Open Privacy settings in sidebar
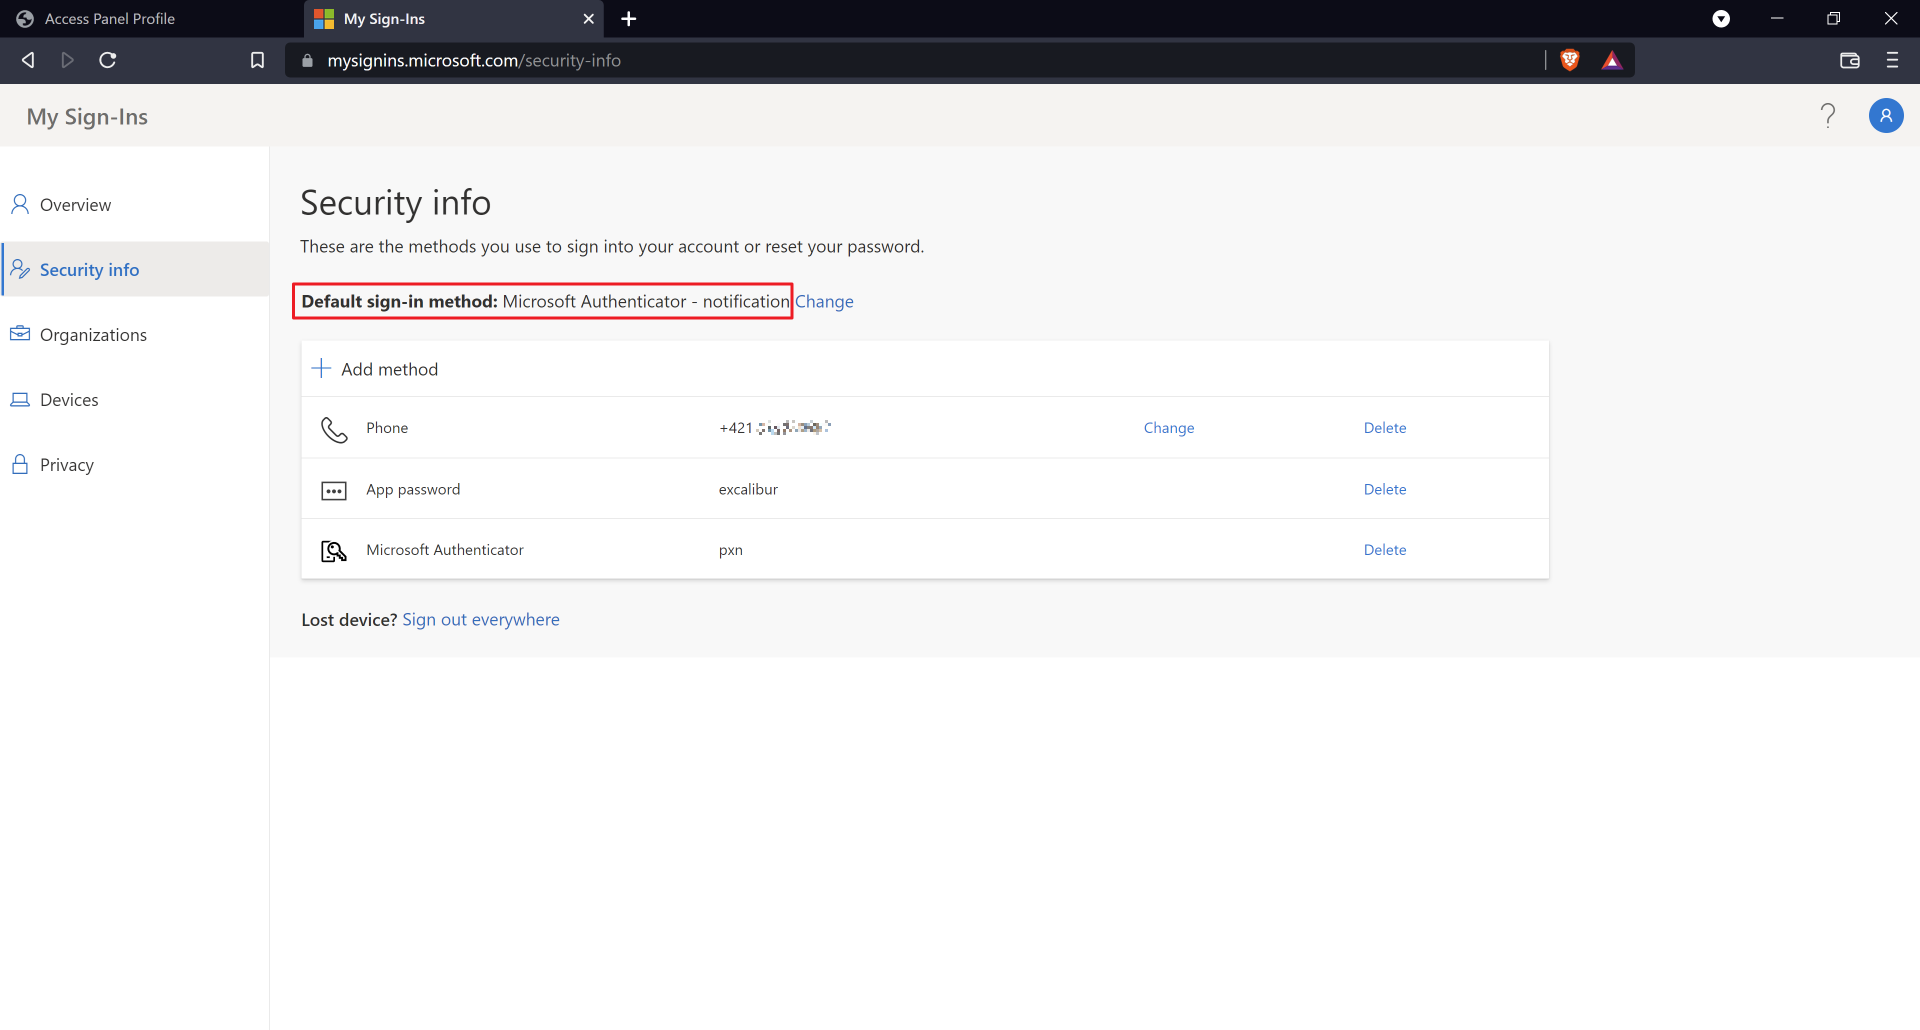This screenshot has height=1030, width=1920. point(66,465)
